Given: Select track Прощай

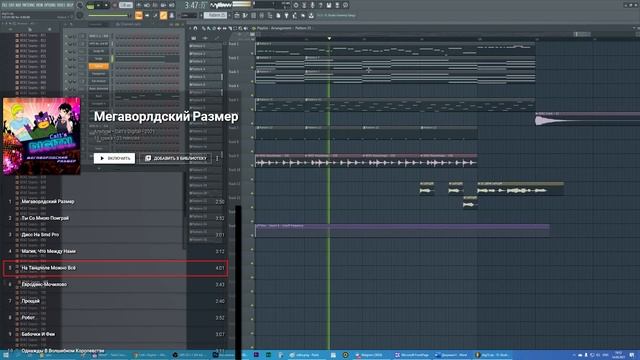Looking at the screenshot, I should [31, 301].
